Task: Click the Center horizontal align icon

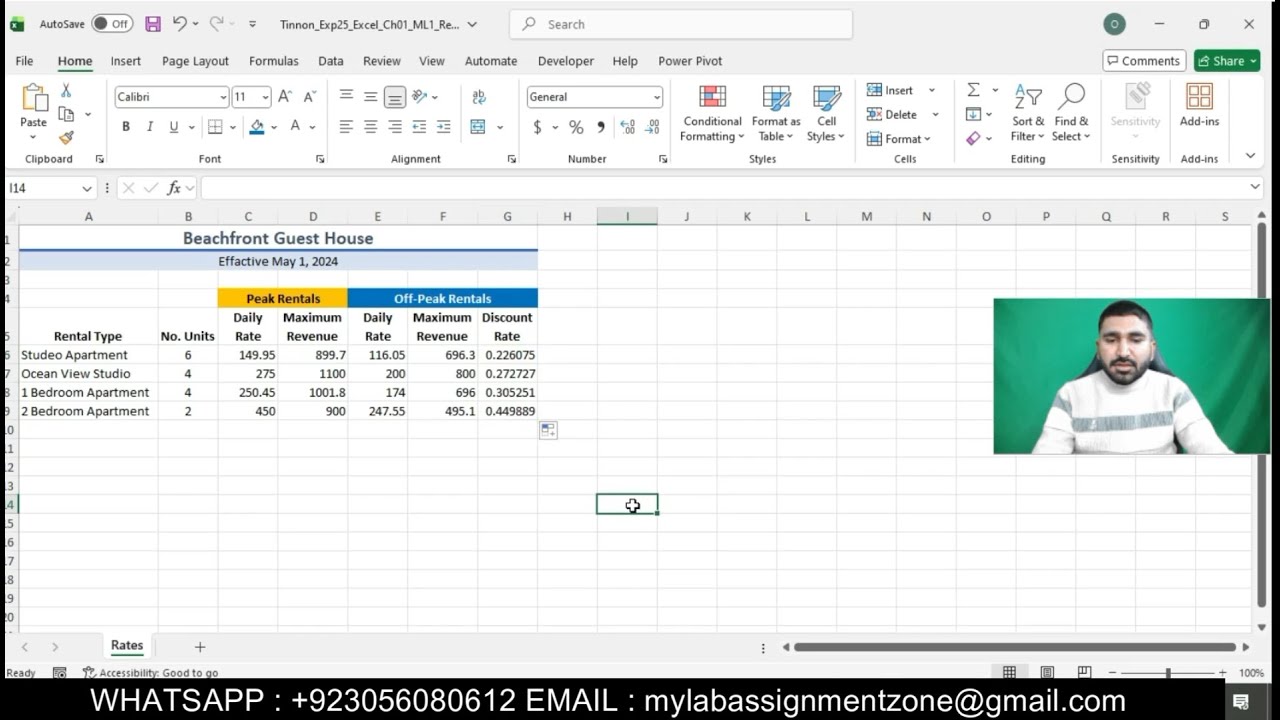Action: click(370, 127)
